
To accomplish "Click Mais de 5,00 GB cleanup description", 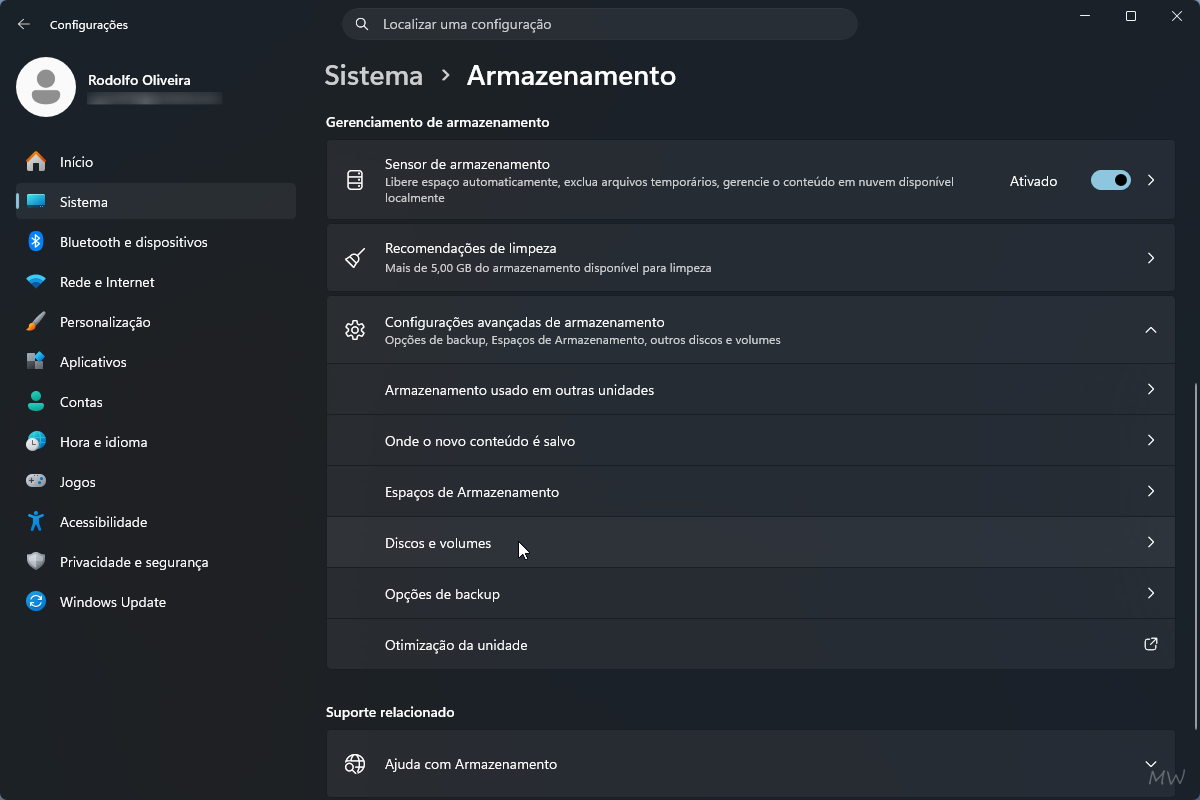I will point(548,268).
